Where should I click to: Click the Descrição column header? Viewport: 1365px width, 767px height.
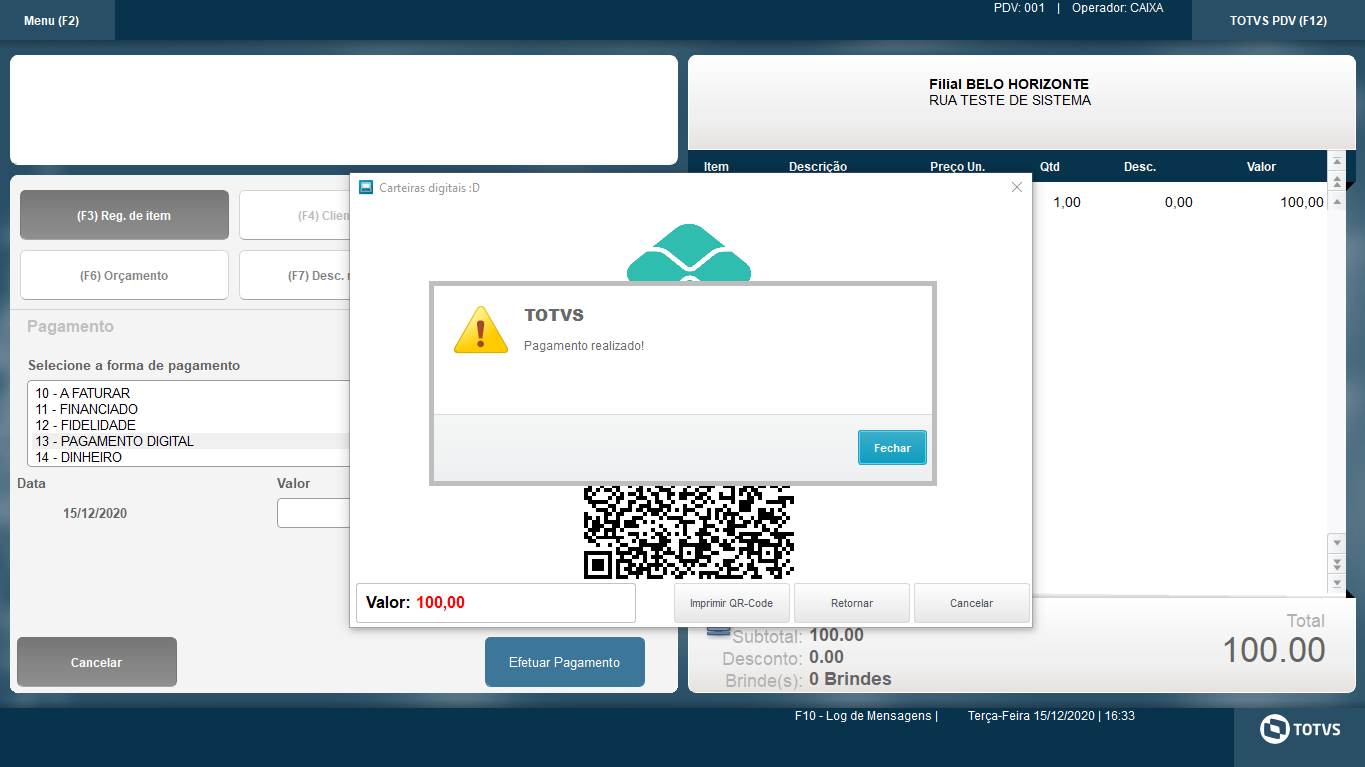pos(818,167)
